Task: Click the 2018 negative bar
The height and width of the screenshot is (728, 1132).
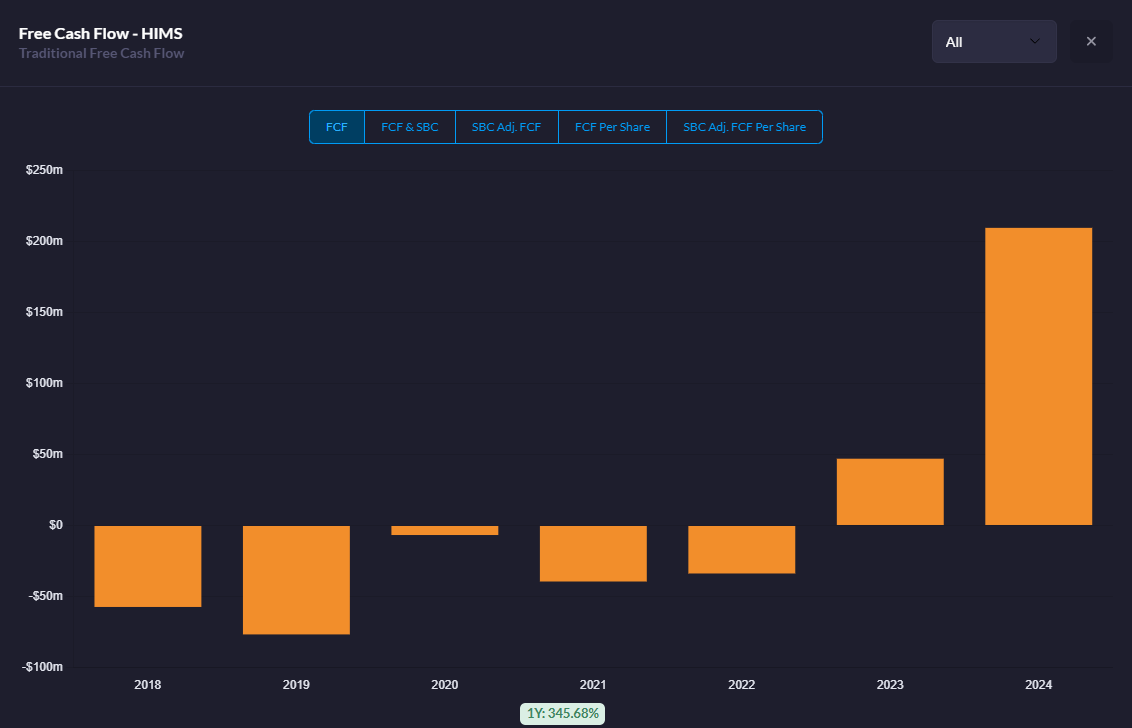Action: click(x=148, y=566)
